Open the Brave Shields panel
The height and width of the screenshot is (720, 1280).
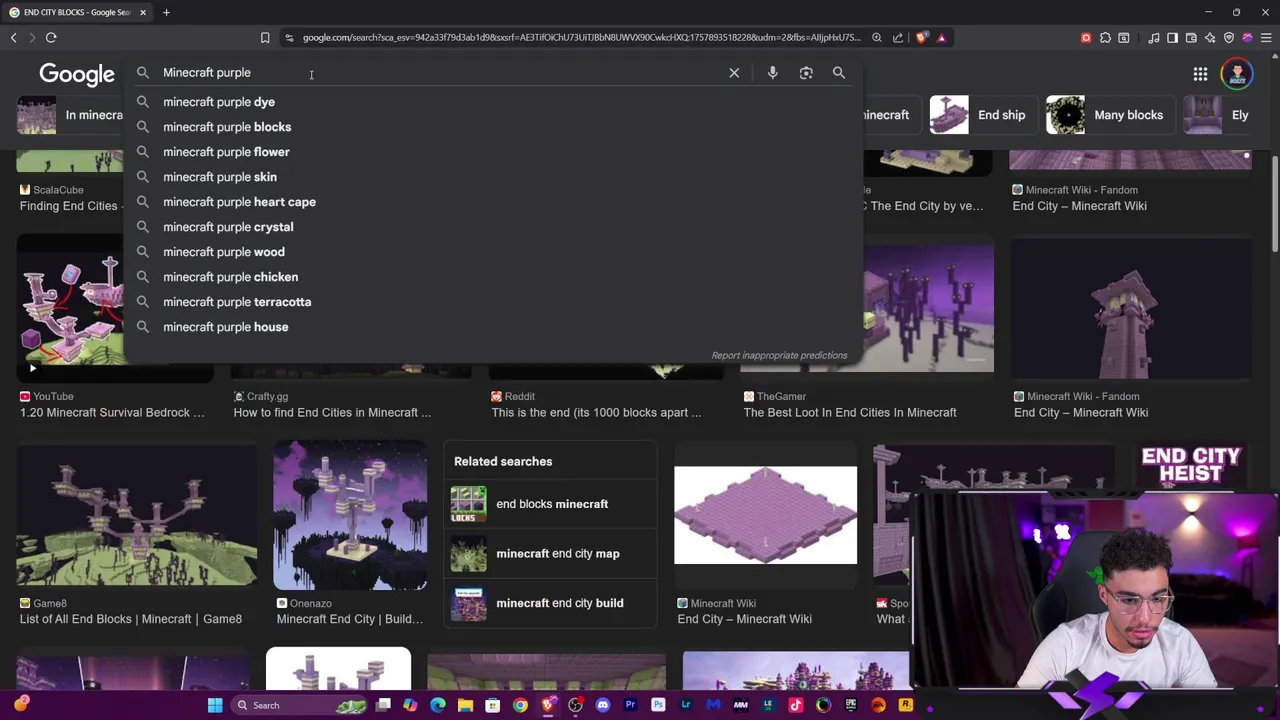(921, 38)
